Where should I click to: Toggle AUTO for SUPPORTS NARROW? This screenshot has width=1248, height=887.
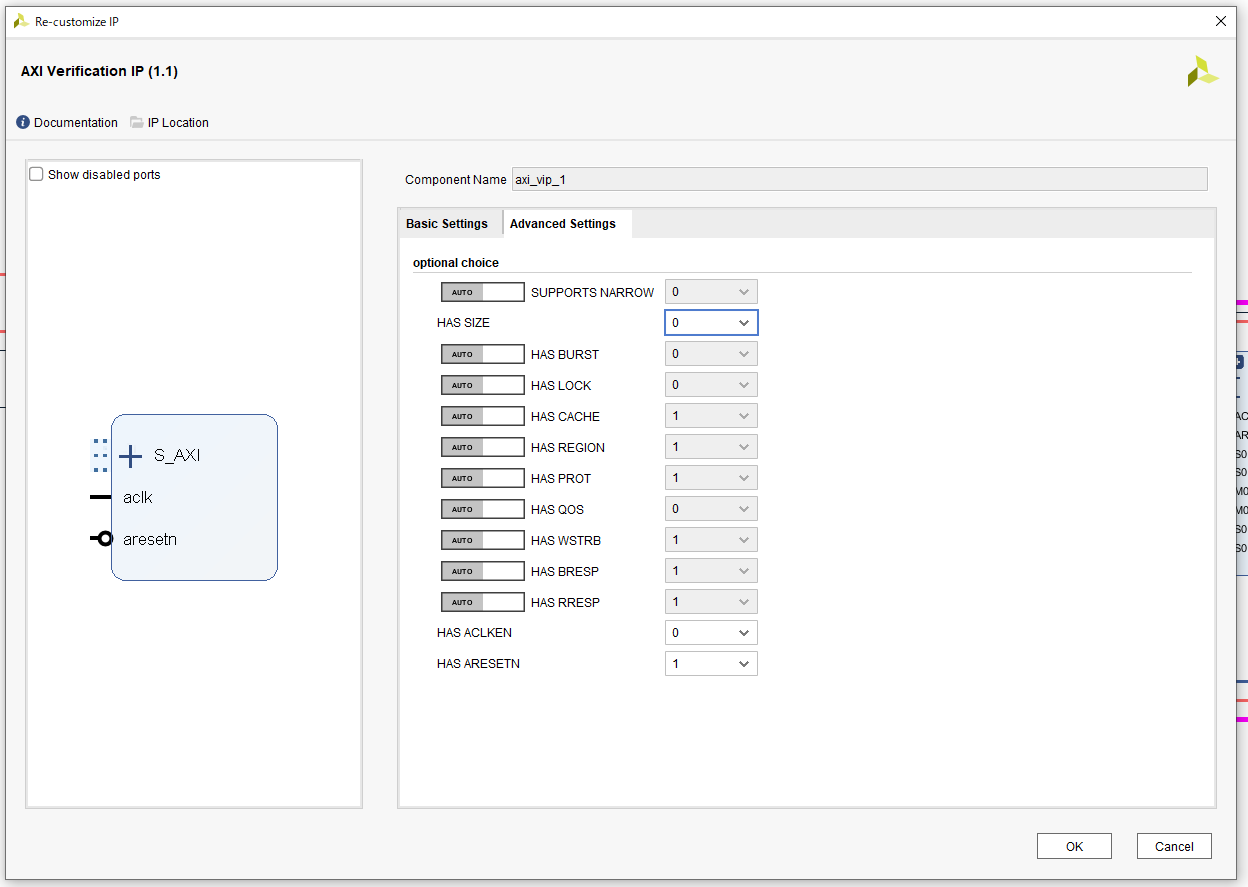point(482,291)
